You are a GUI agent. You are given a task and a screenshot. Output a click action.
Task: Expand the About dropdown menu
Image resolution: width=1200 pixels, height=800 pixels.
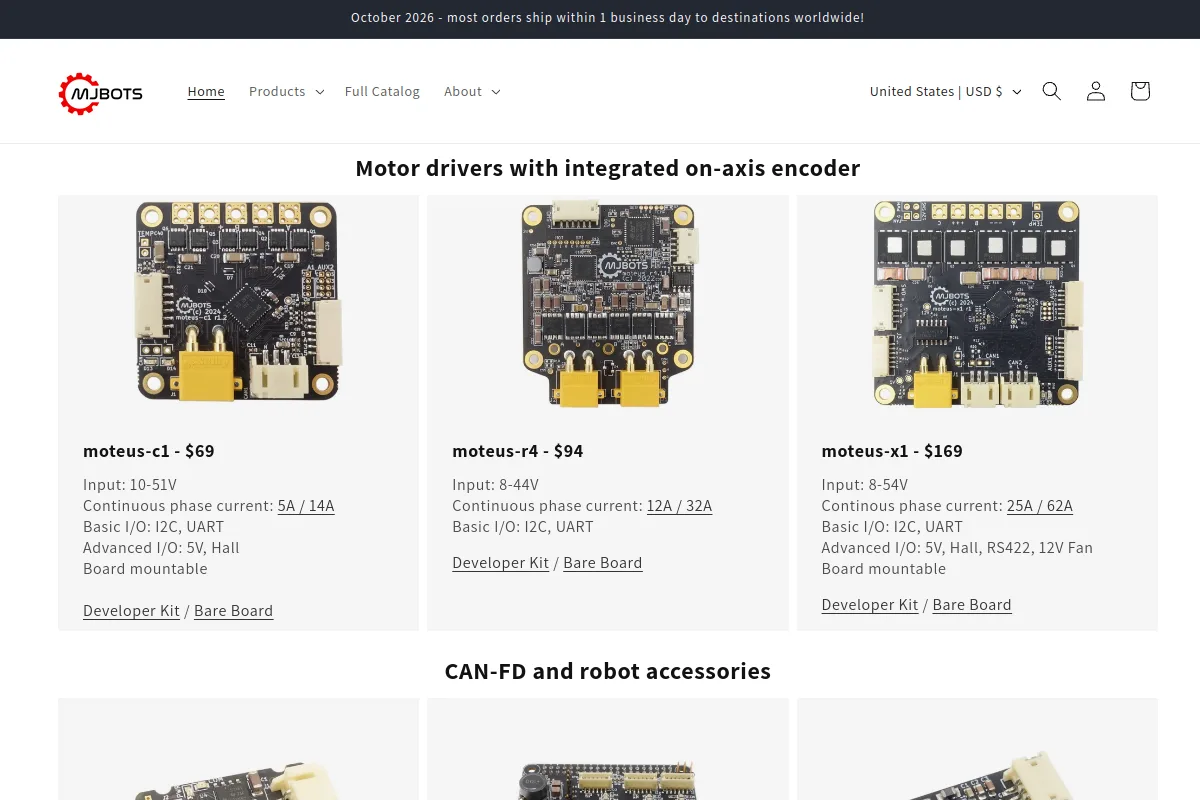click(472, 91)
